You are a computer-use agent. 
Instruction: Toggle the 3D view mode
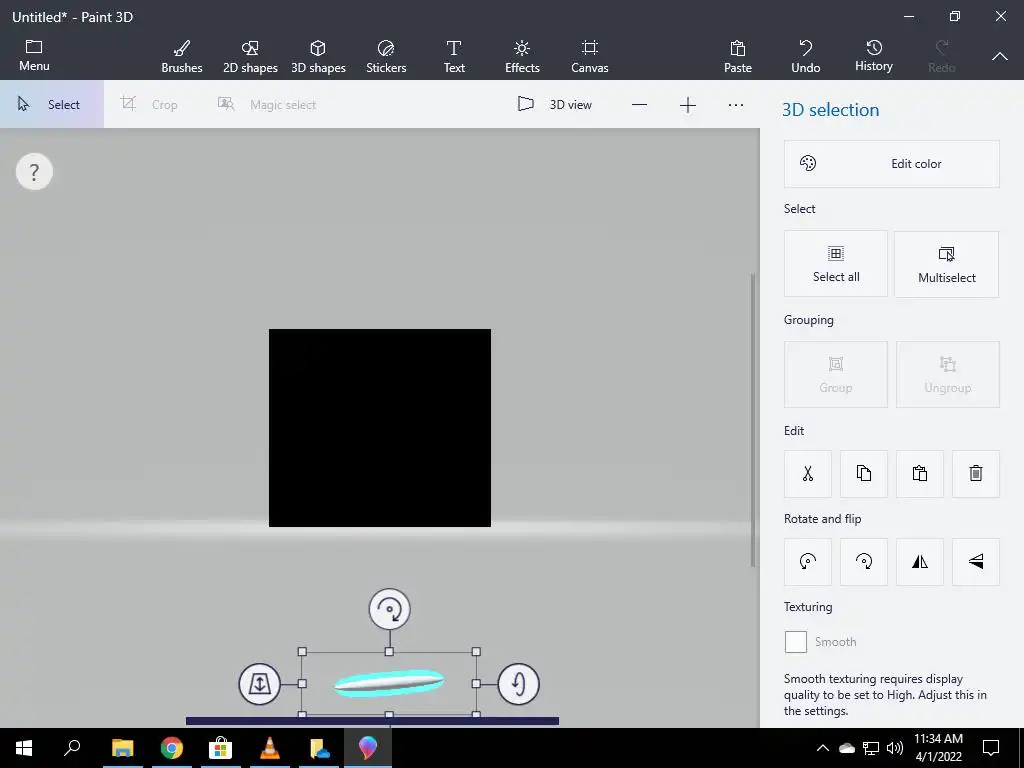pos(555,104)
